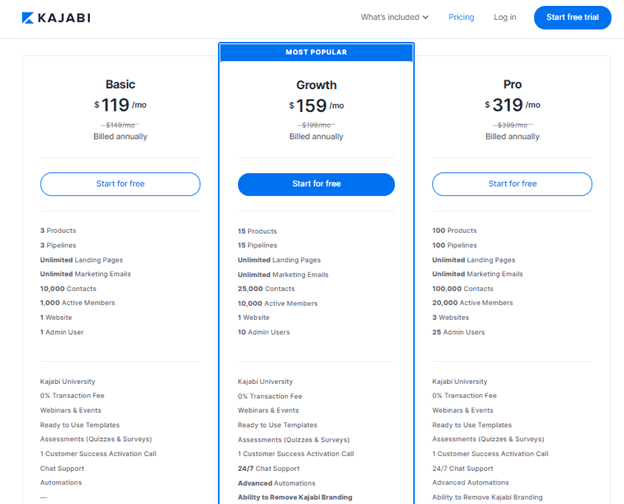
Task: Click '3 Products' in Basic plan
Action: coord(58,231)
